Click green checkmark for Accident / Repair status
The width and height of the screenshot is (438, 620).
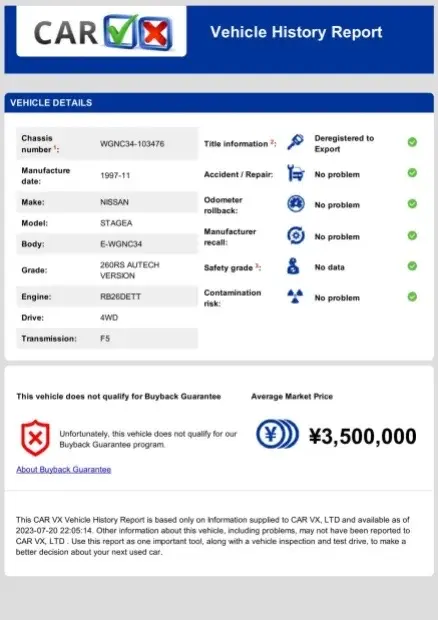[x=412, y=173]
